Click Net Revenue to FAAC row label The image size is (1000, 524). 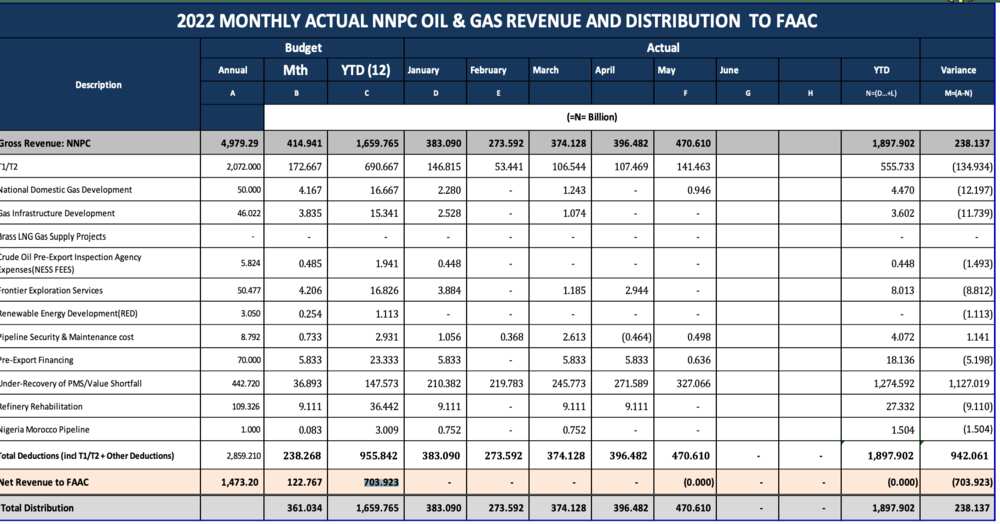(x=44, y=483)
